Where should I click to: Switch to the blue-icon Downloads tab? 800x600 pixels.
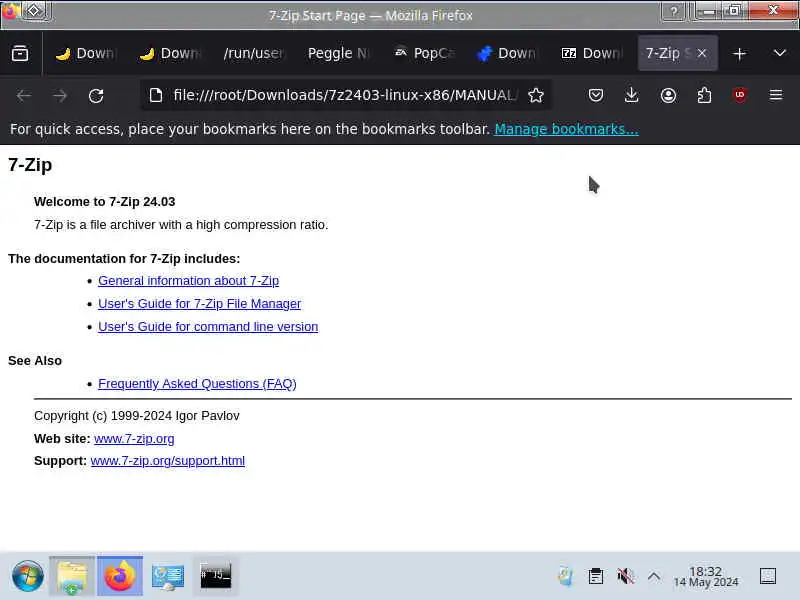pyautogui.click(x=508, y=53)
